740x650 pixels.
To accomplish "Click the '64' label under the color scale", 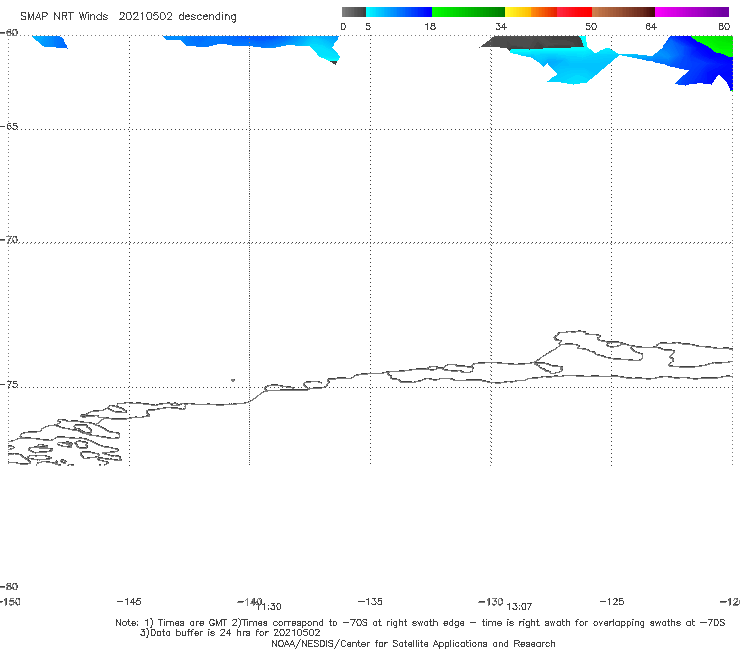I will pyautogui.click(x=651, y=26).
